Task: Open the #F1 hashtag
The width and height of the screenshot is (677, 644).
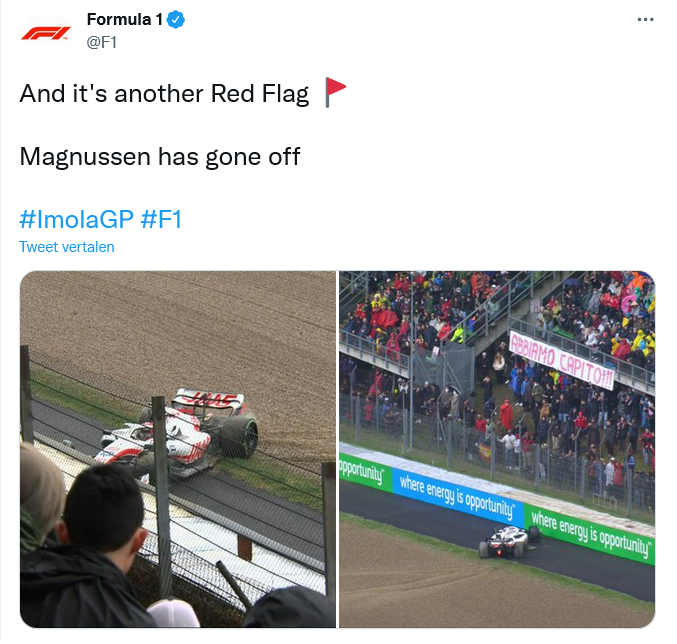Action: click(x=161, y=219)
